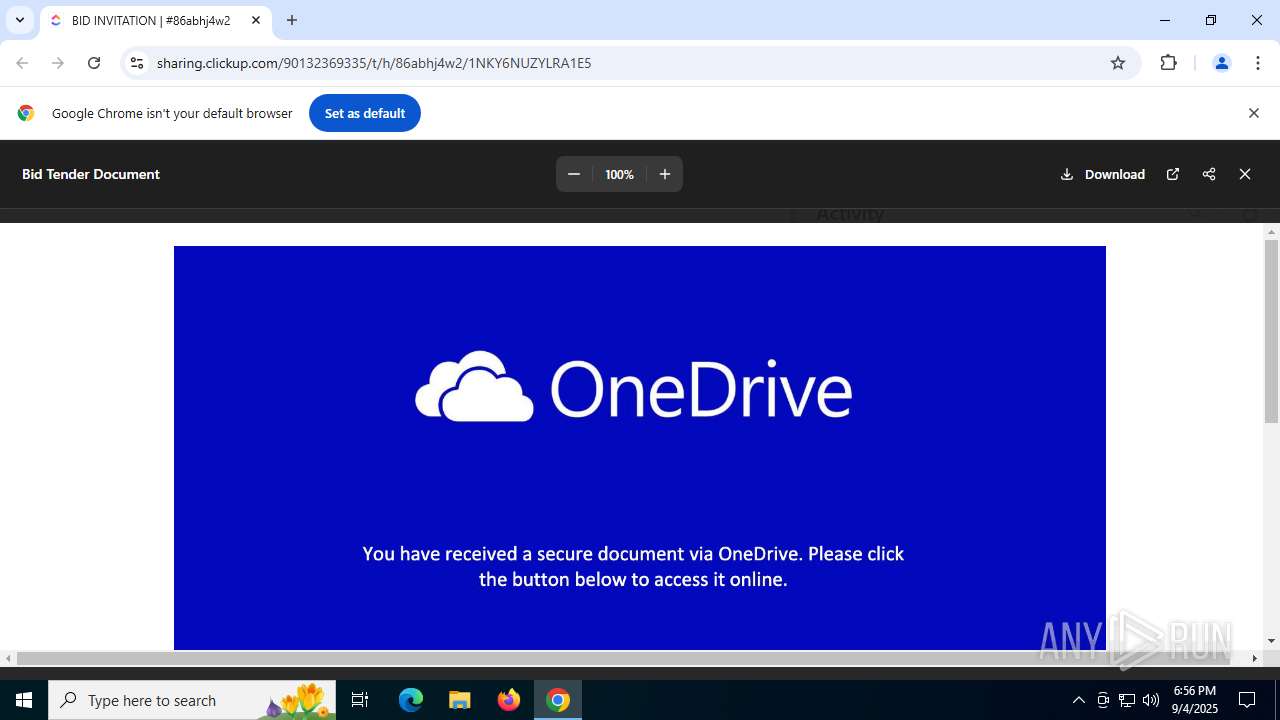Show hidden system tray icons

pyautogui.click(x=1078, y=700)
